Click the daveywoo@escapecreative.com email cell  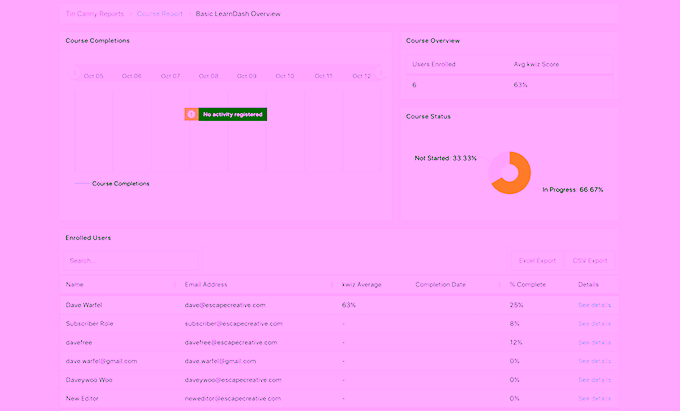click(233, 380)
